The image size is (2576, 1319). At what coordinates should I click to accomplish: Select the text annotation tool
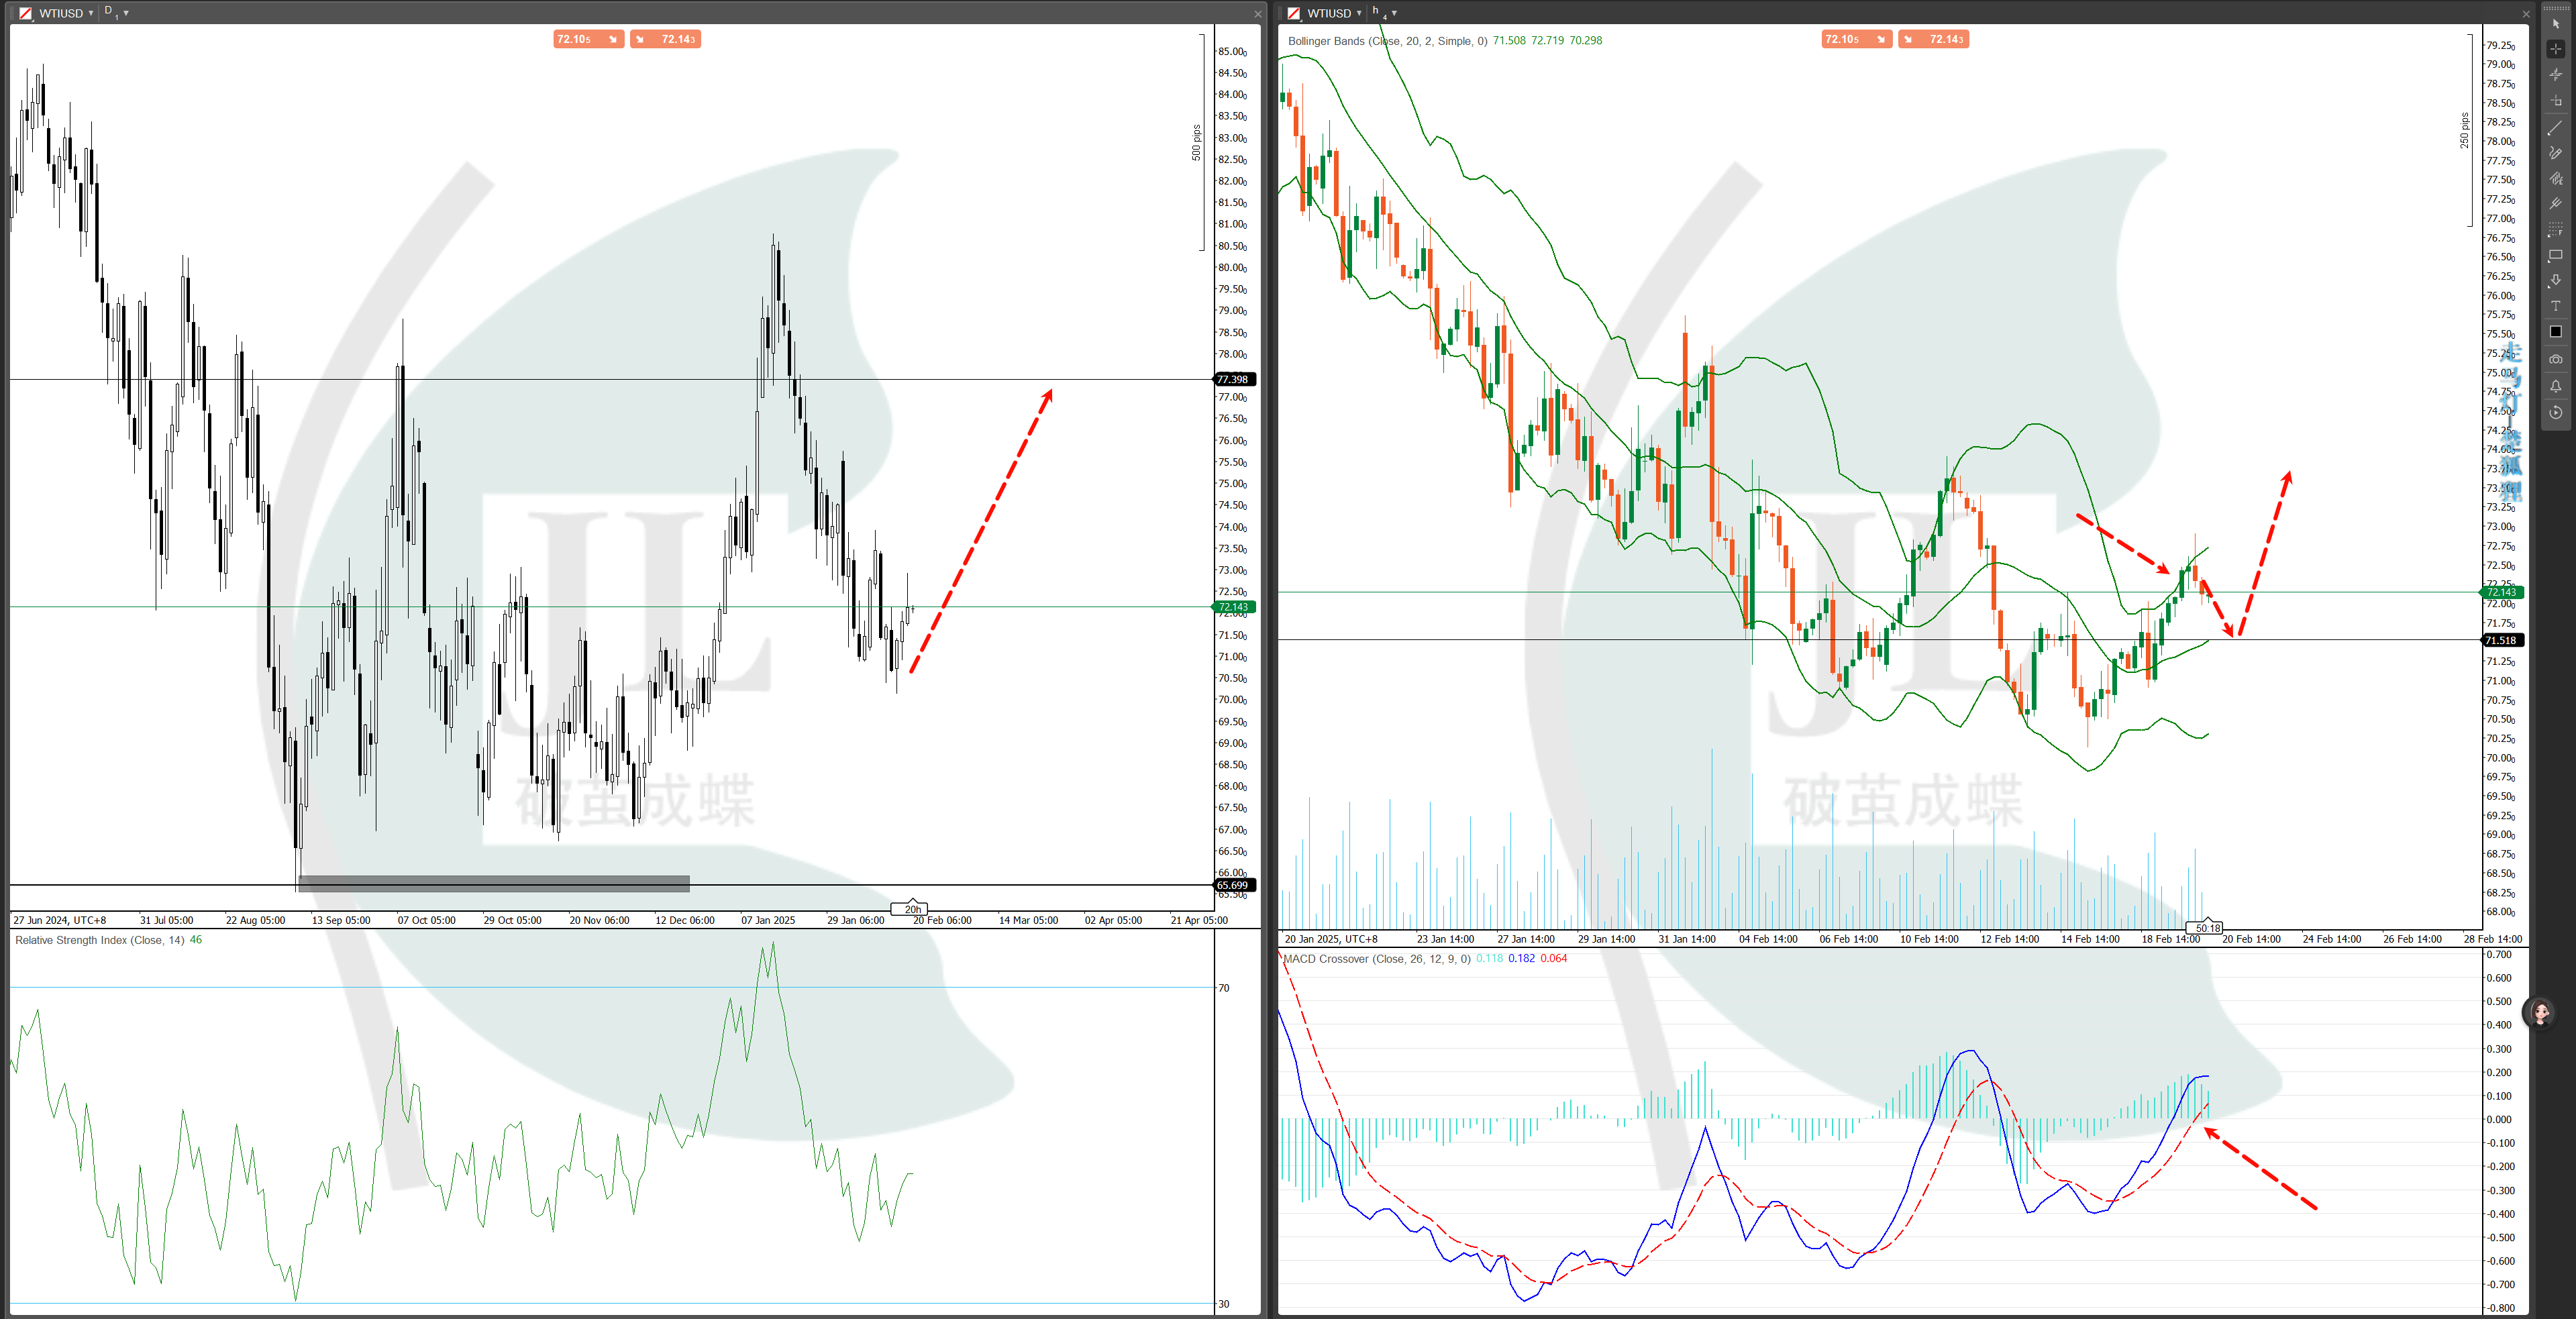point(2555,306)
